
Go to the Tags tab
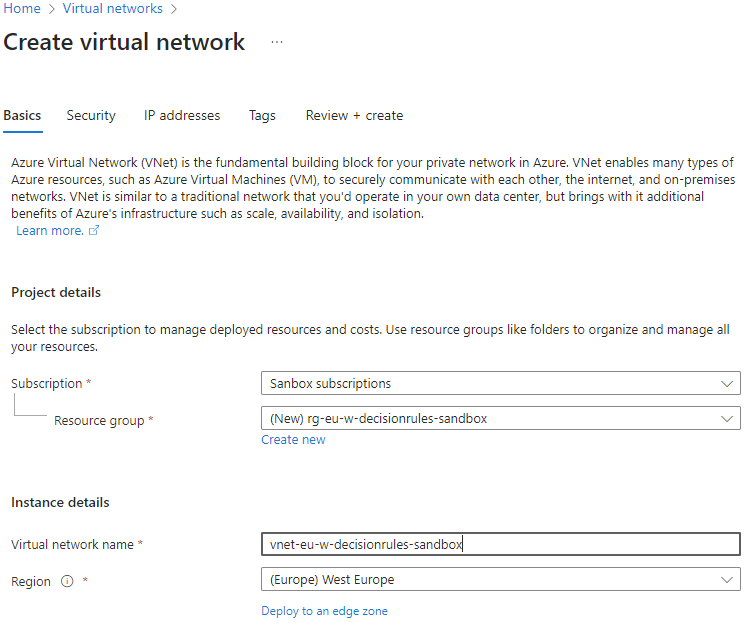point(262,116)
